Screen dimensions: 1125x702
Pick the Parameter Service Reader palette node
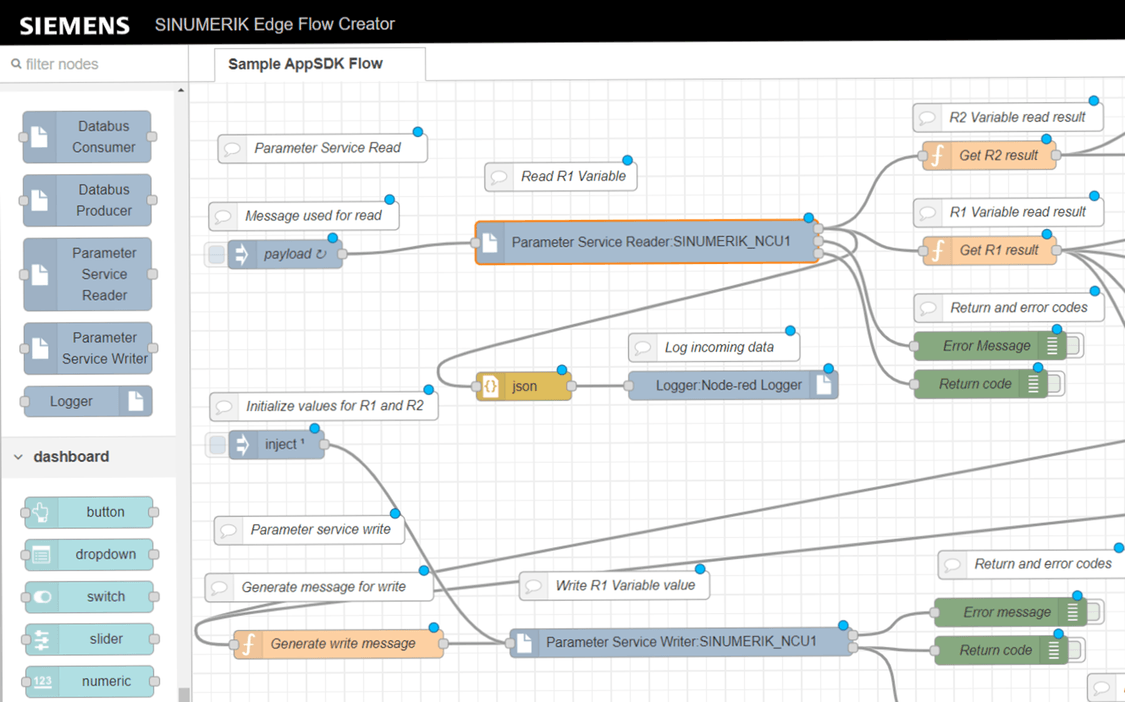[87, 274]
